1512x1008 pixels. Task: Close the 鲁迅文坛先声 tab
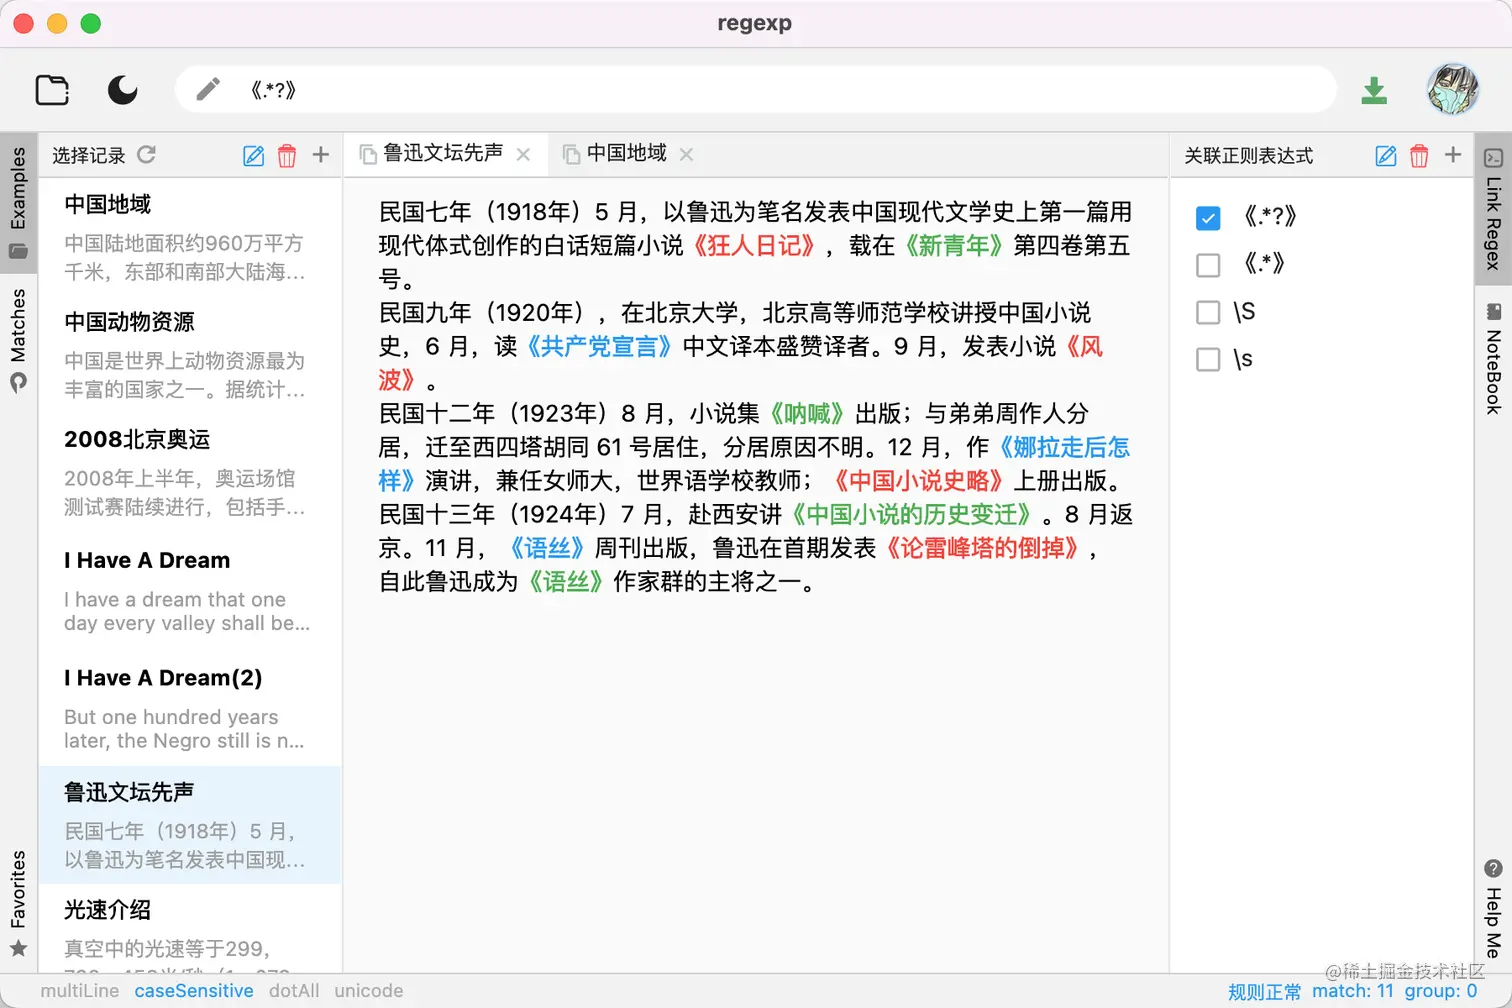[x=523, y=154]
